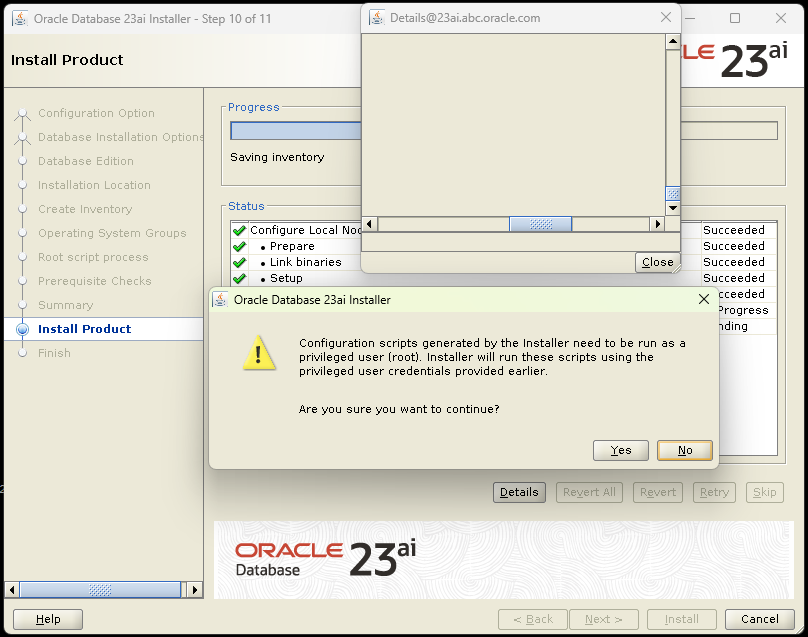Cancel the installation
808x637 pixels.
[760, 619]
